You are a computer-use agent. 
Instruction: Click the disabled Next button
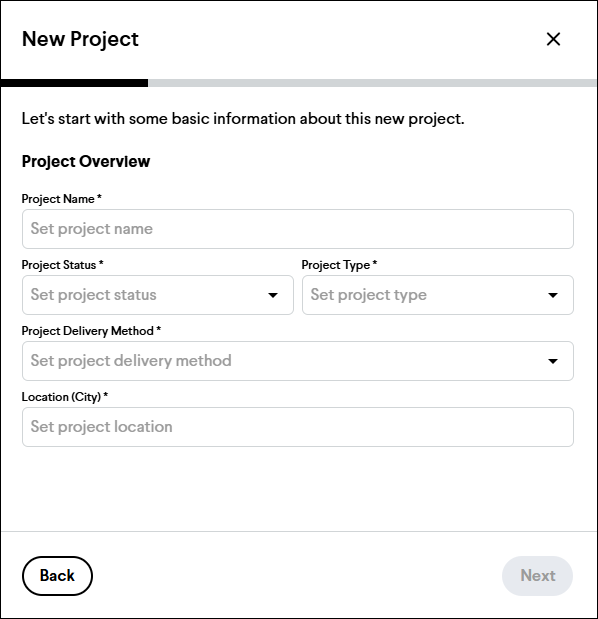point(537,576)
